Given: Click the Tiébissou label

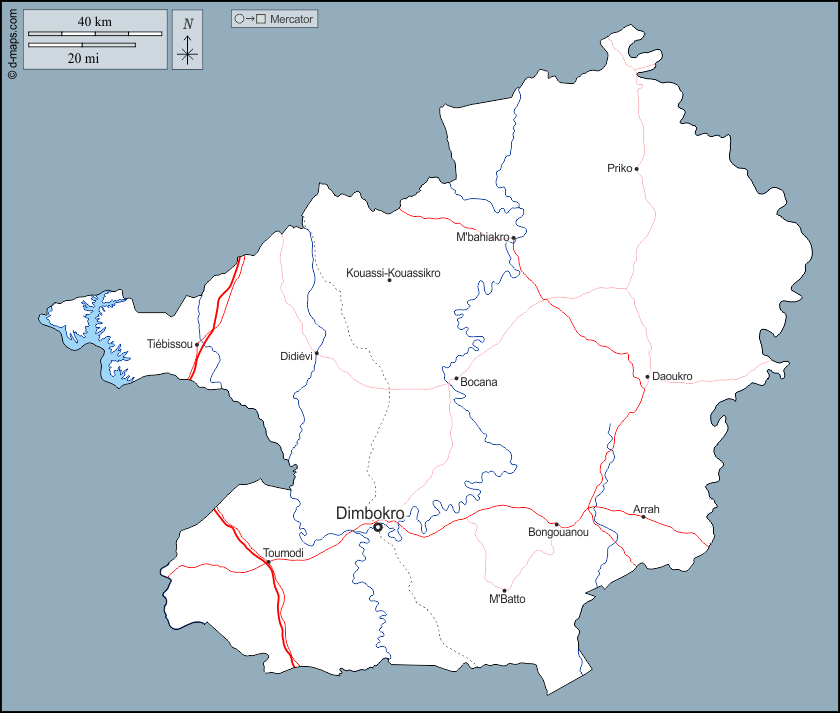Looking at the screenshot, I should 169,344.
